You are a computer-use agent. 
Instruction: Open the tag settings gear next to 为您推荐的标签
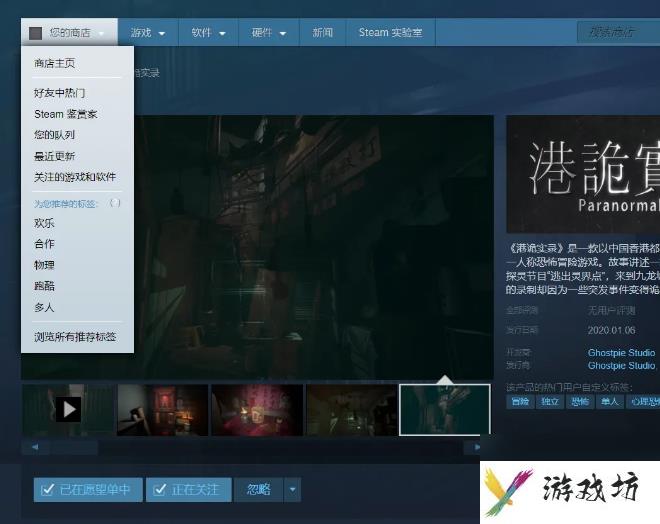115,203
